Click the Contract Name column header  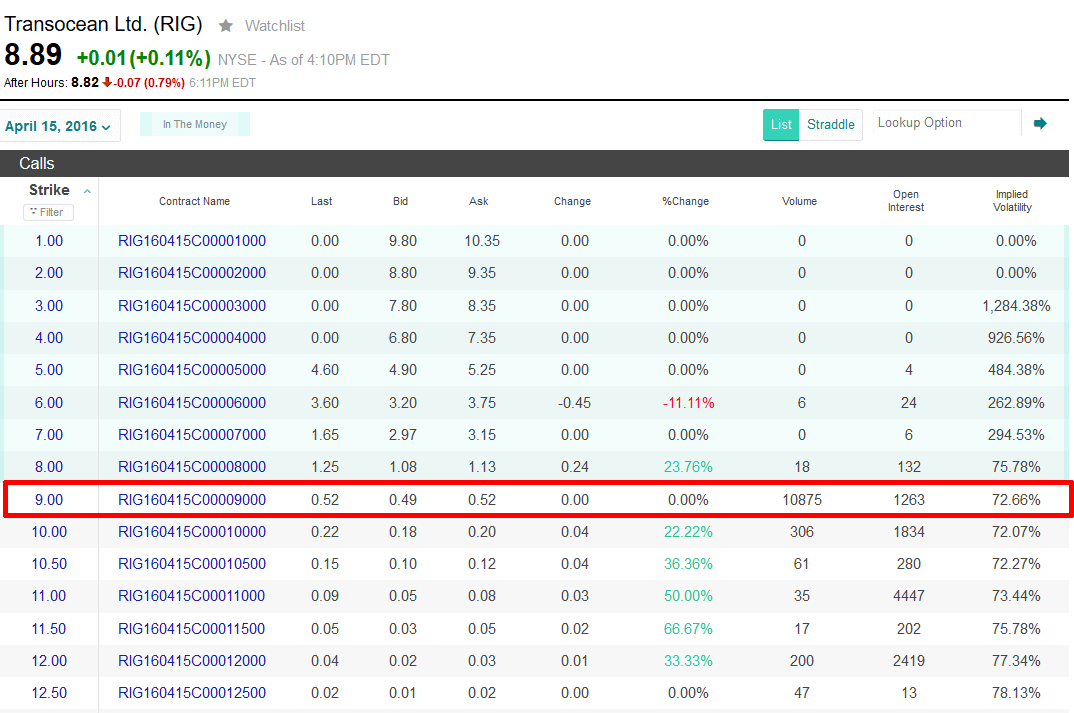pos(195,201)
